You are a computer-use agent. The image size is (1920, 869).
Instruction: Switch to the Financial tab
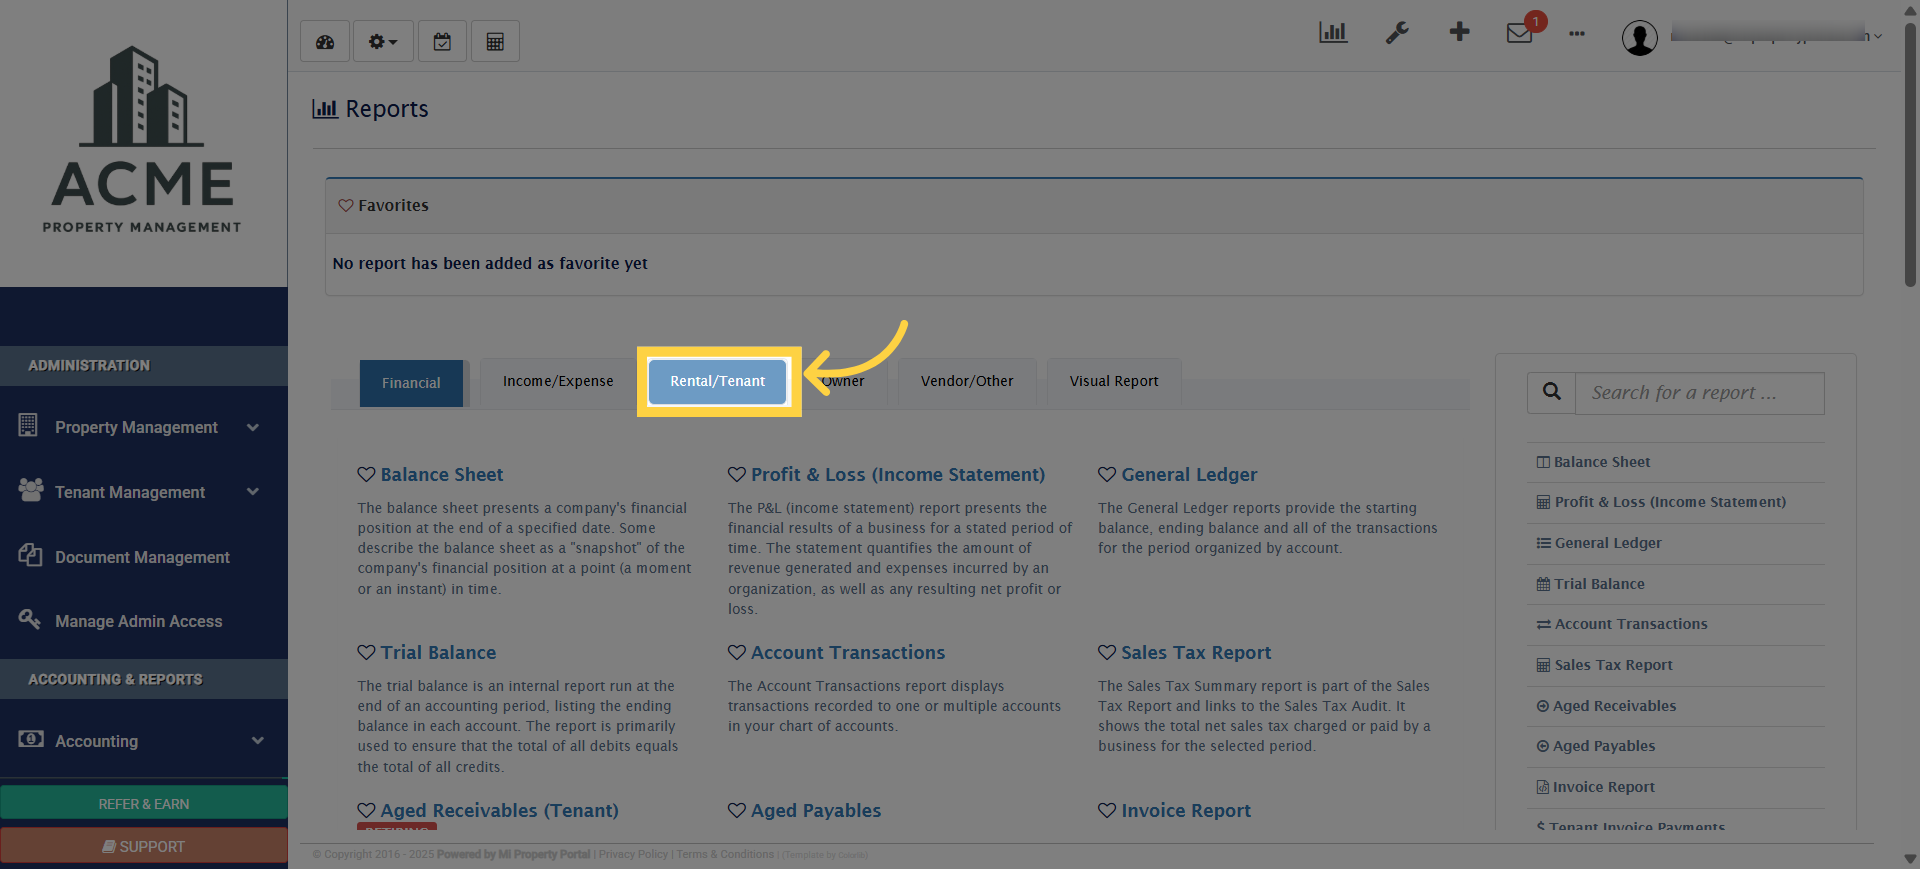[x=411, y=383]
